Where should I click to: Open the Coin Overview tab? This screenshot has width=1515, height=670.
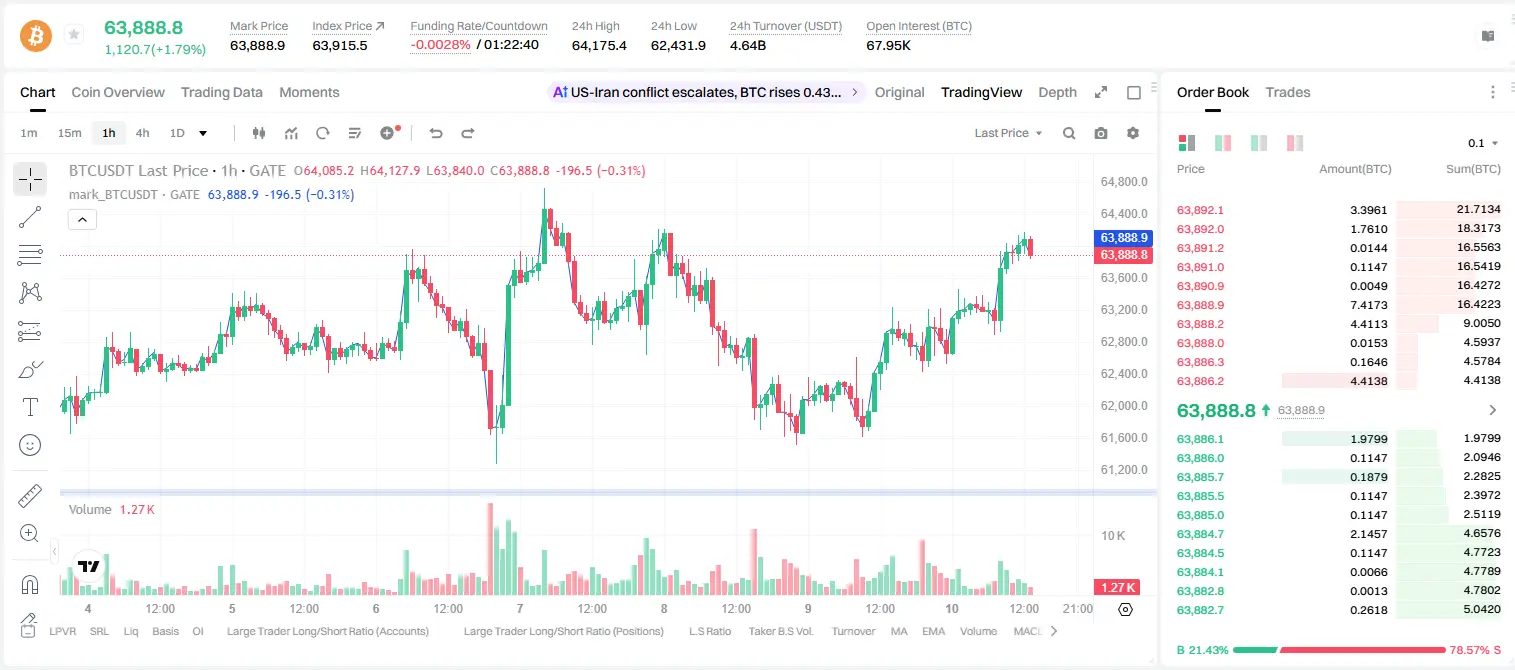[118, 92]
